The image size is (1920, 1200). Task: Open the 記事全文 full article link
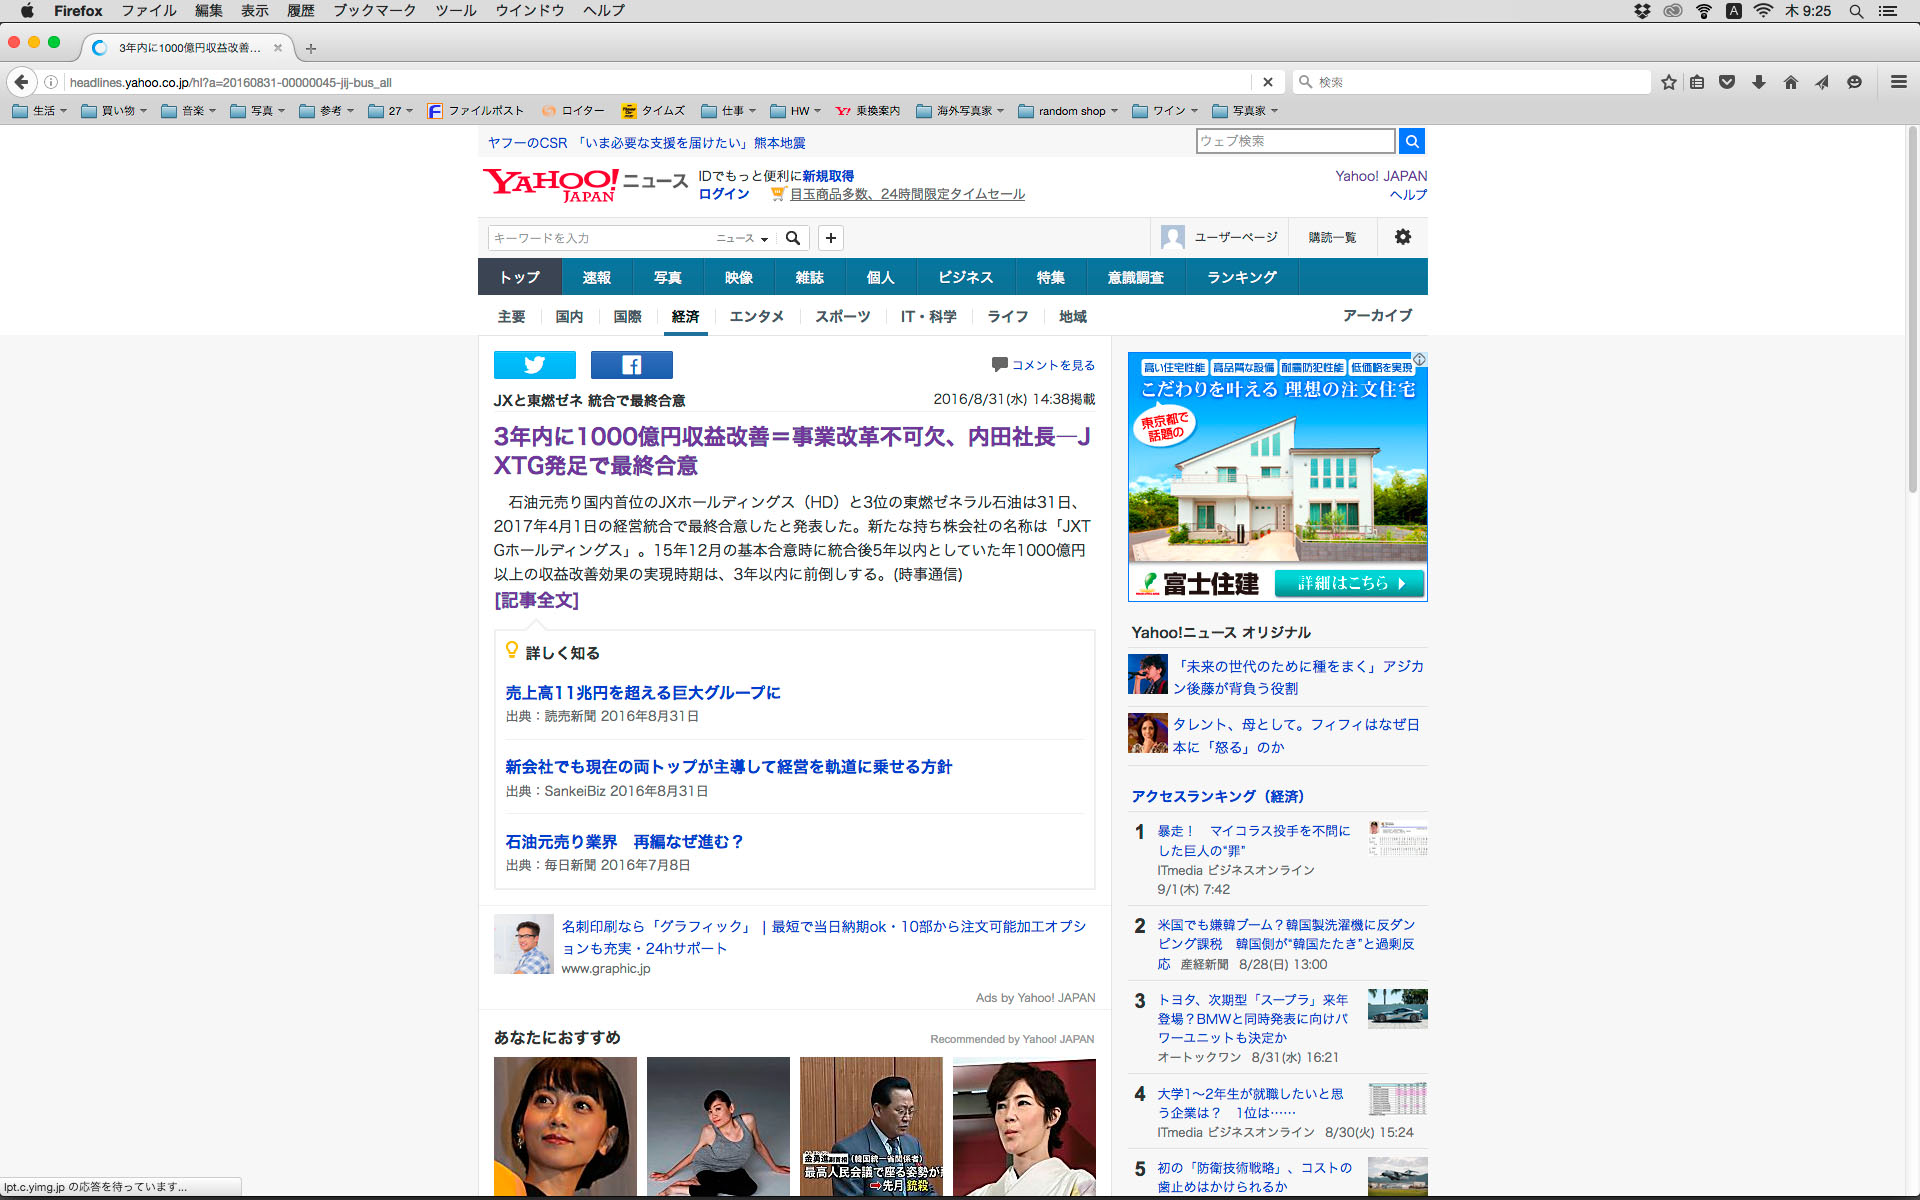536,600
